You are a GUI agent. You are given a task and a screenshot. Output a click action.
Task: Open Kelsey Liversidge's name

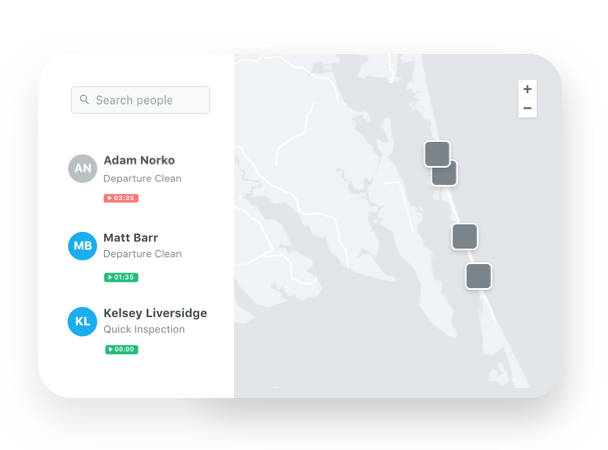[155, 313]
